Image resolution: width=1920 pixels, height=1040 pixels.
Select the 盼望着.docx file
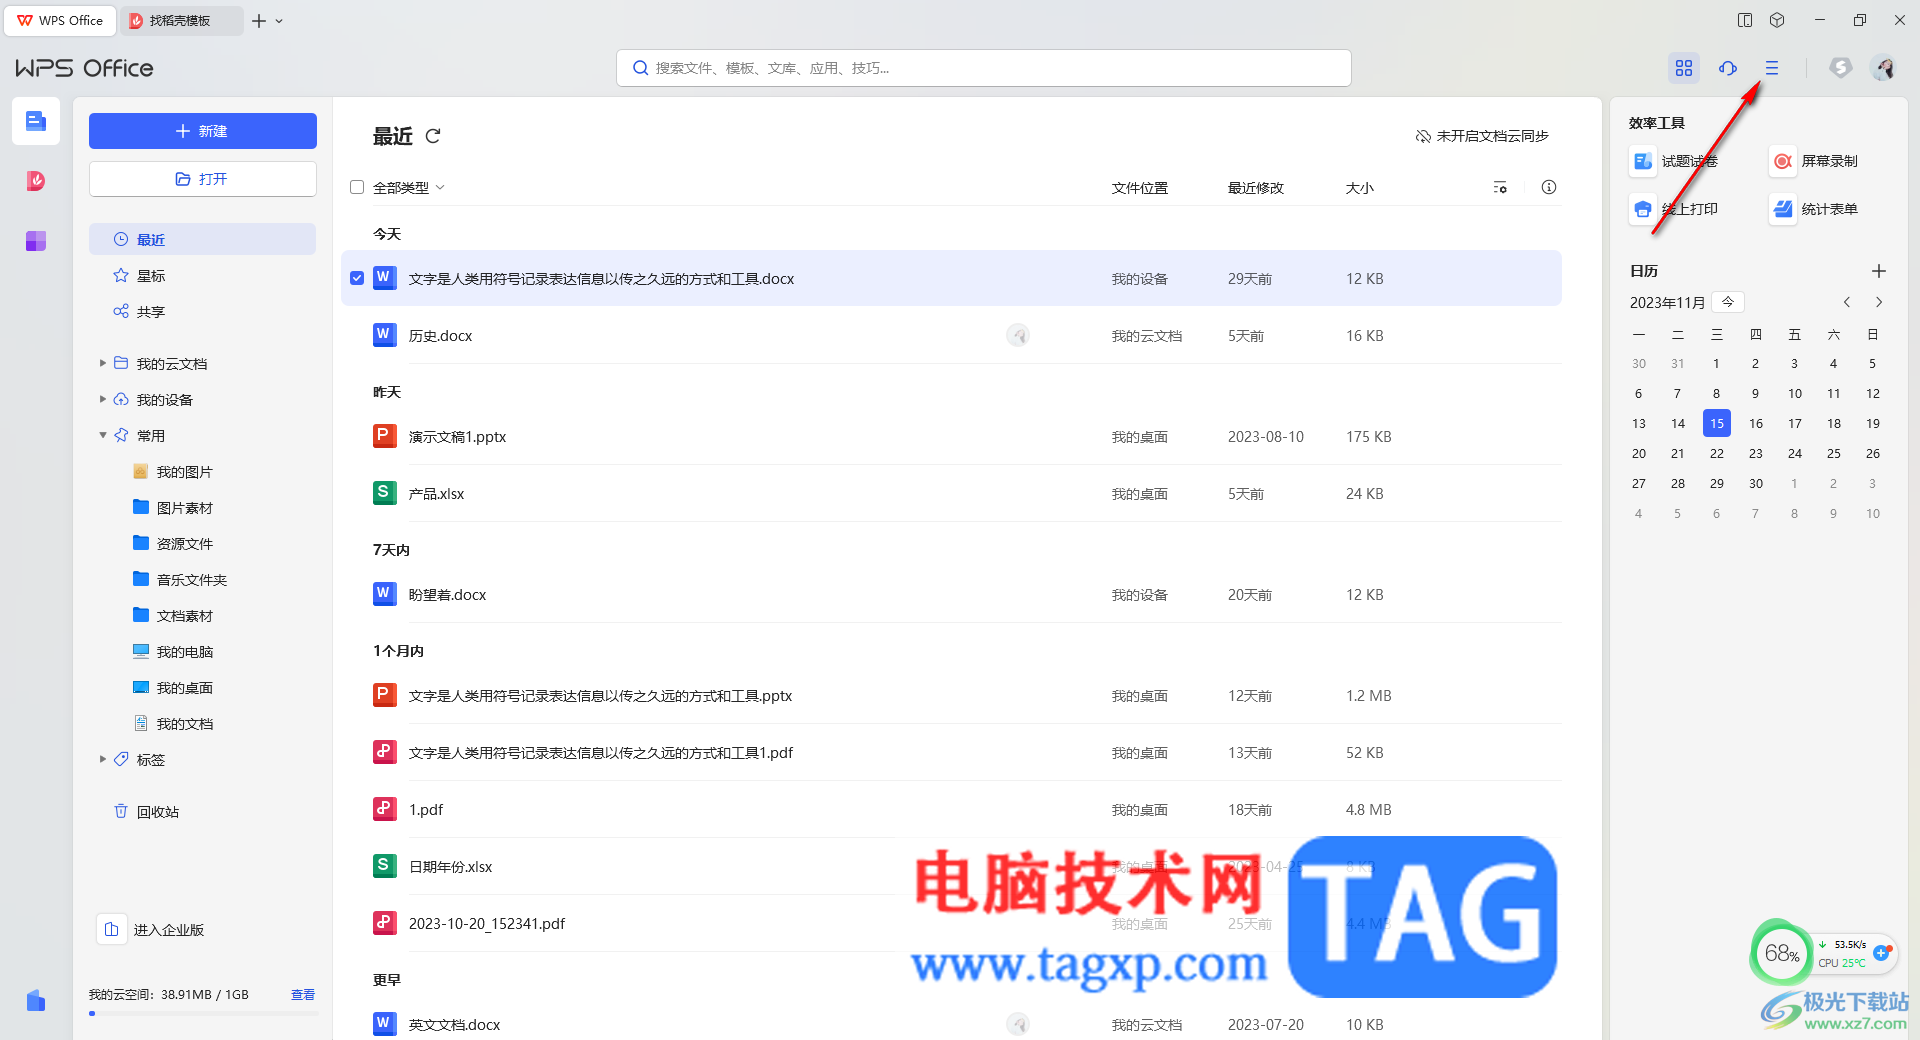point(951,595)
